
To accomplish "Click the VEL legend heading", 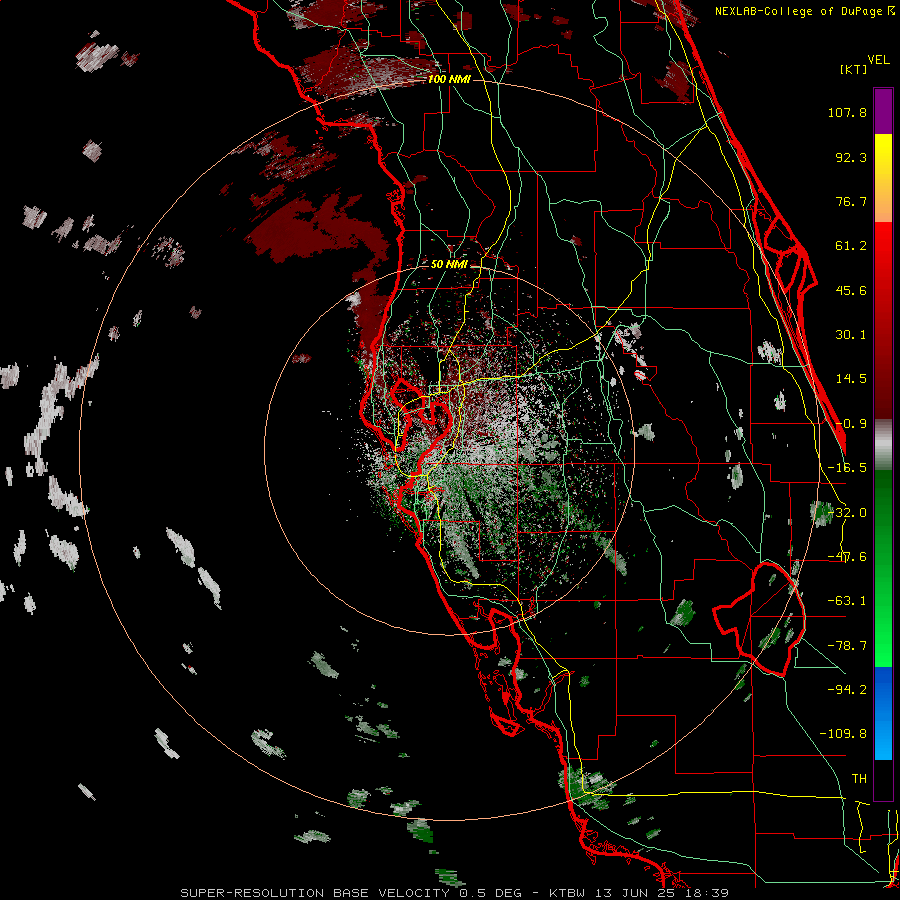I will coord(878,60).
